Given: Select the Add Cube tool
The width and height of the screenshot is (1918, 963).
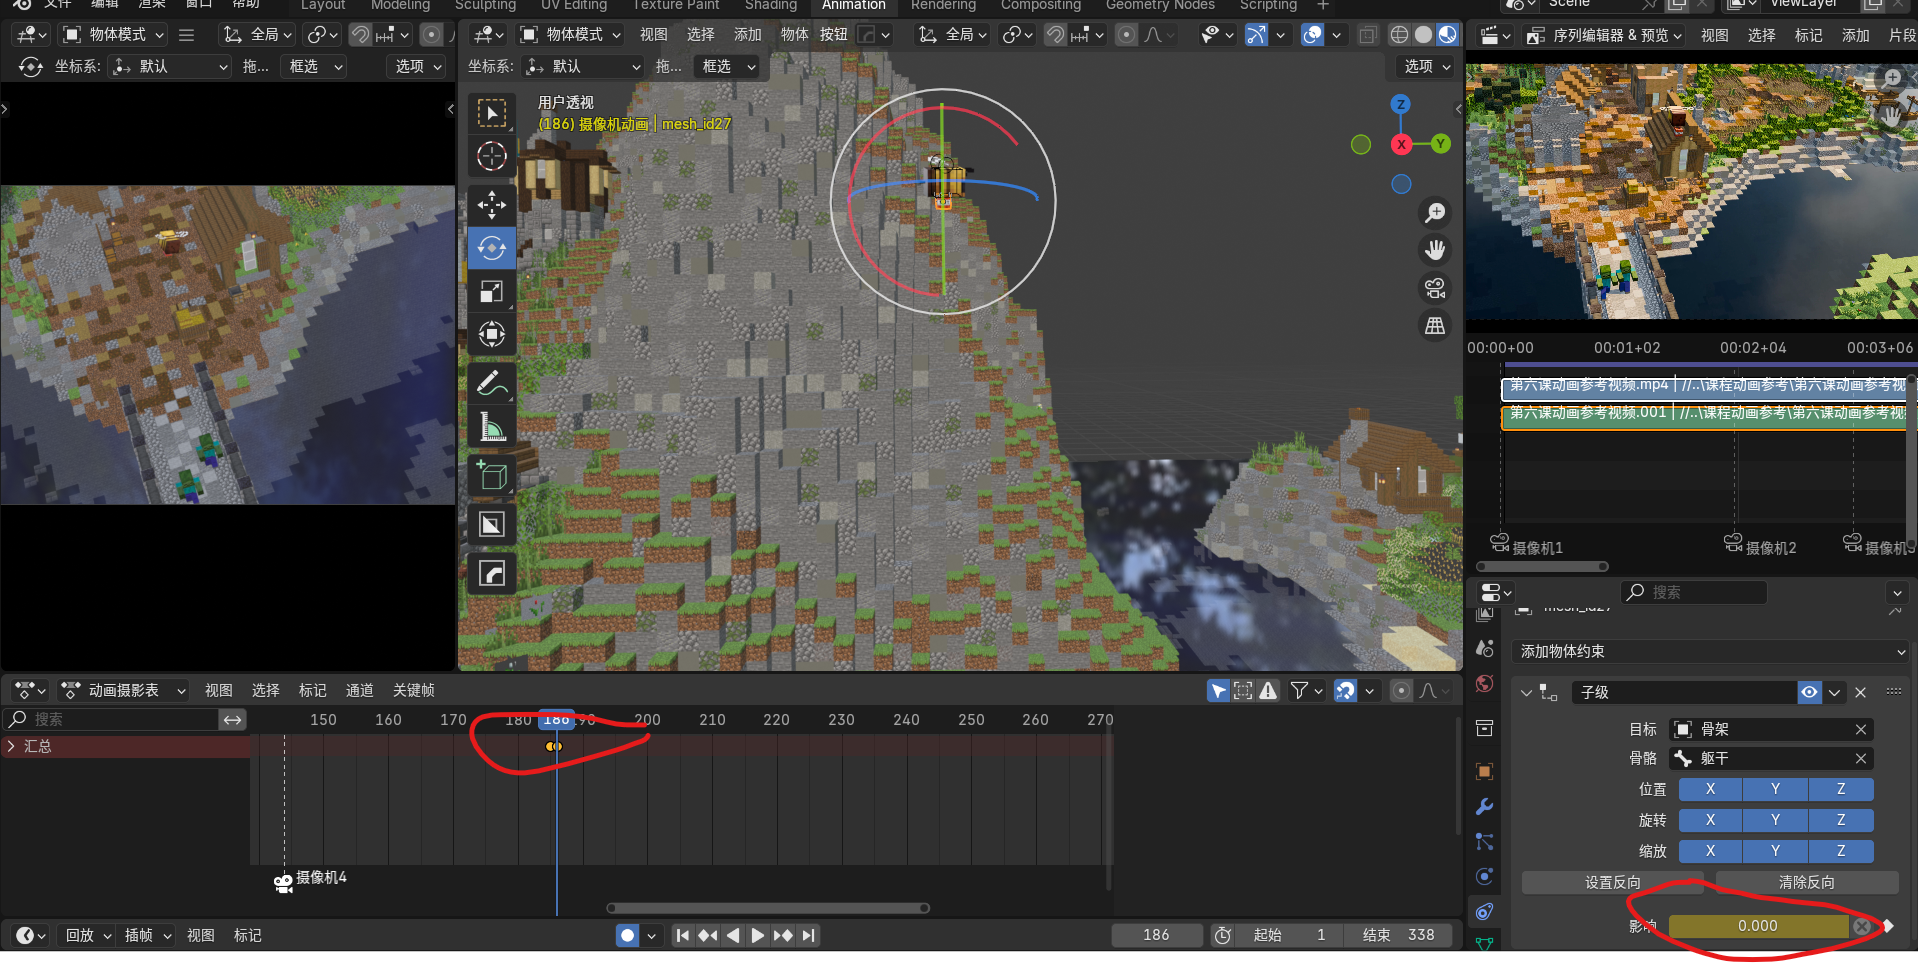Looking at the screenshot, I should [x=491, y=476].
